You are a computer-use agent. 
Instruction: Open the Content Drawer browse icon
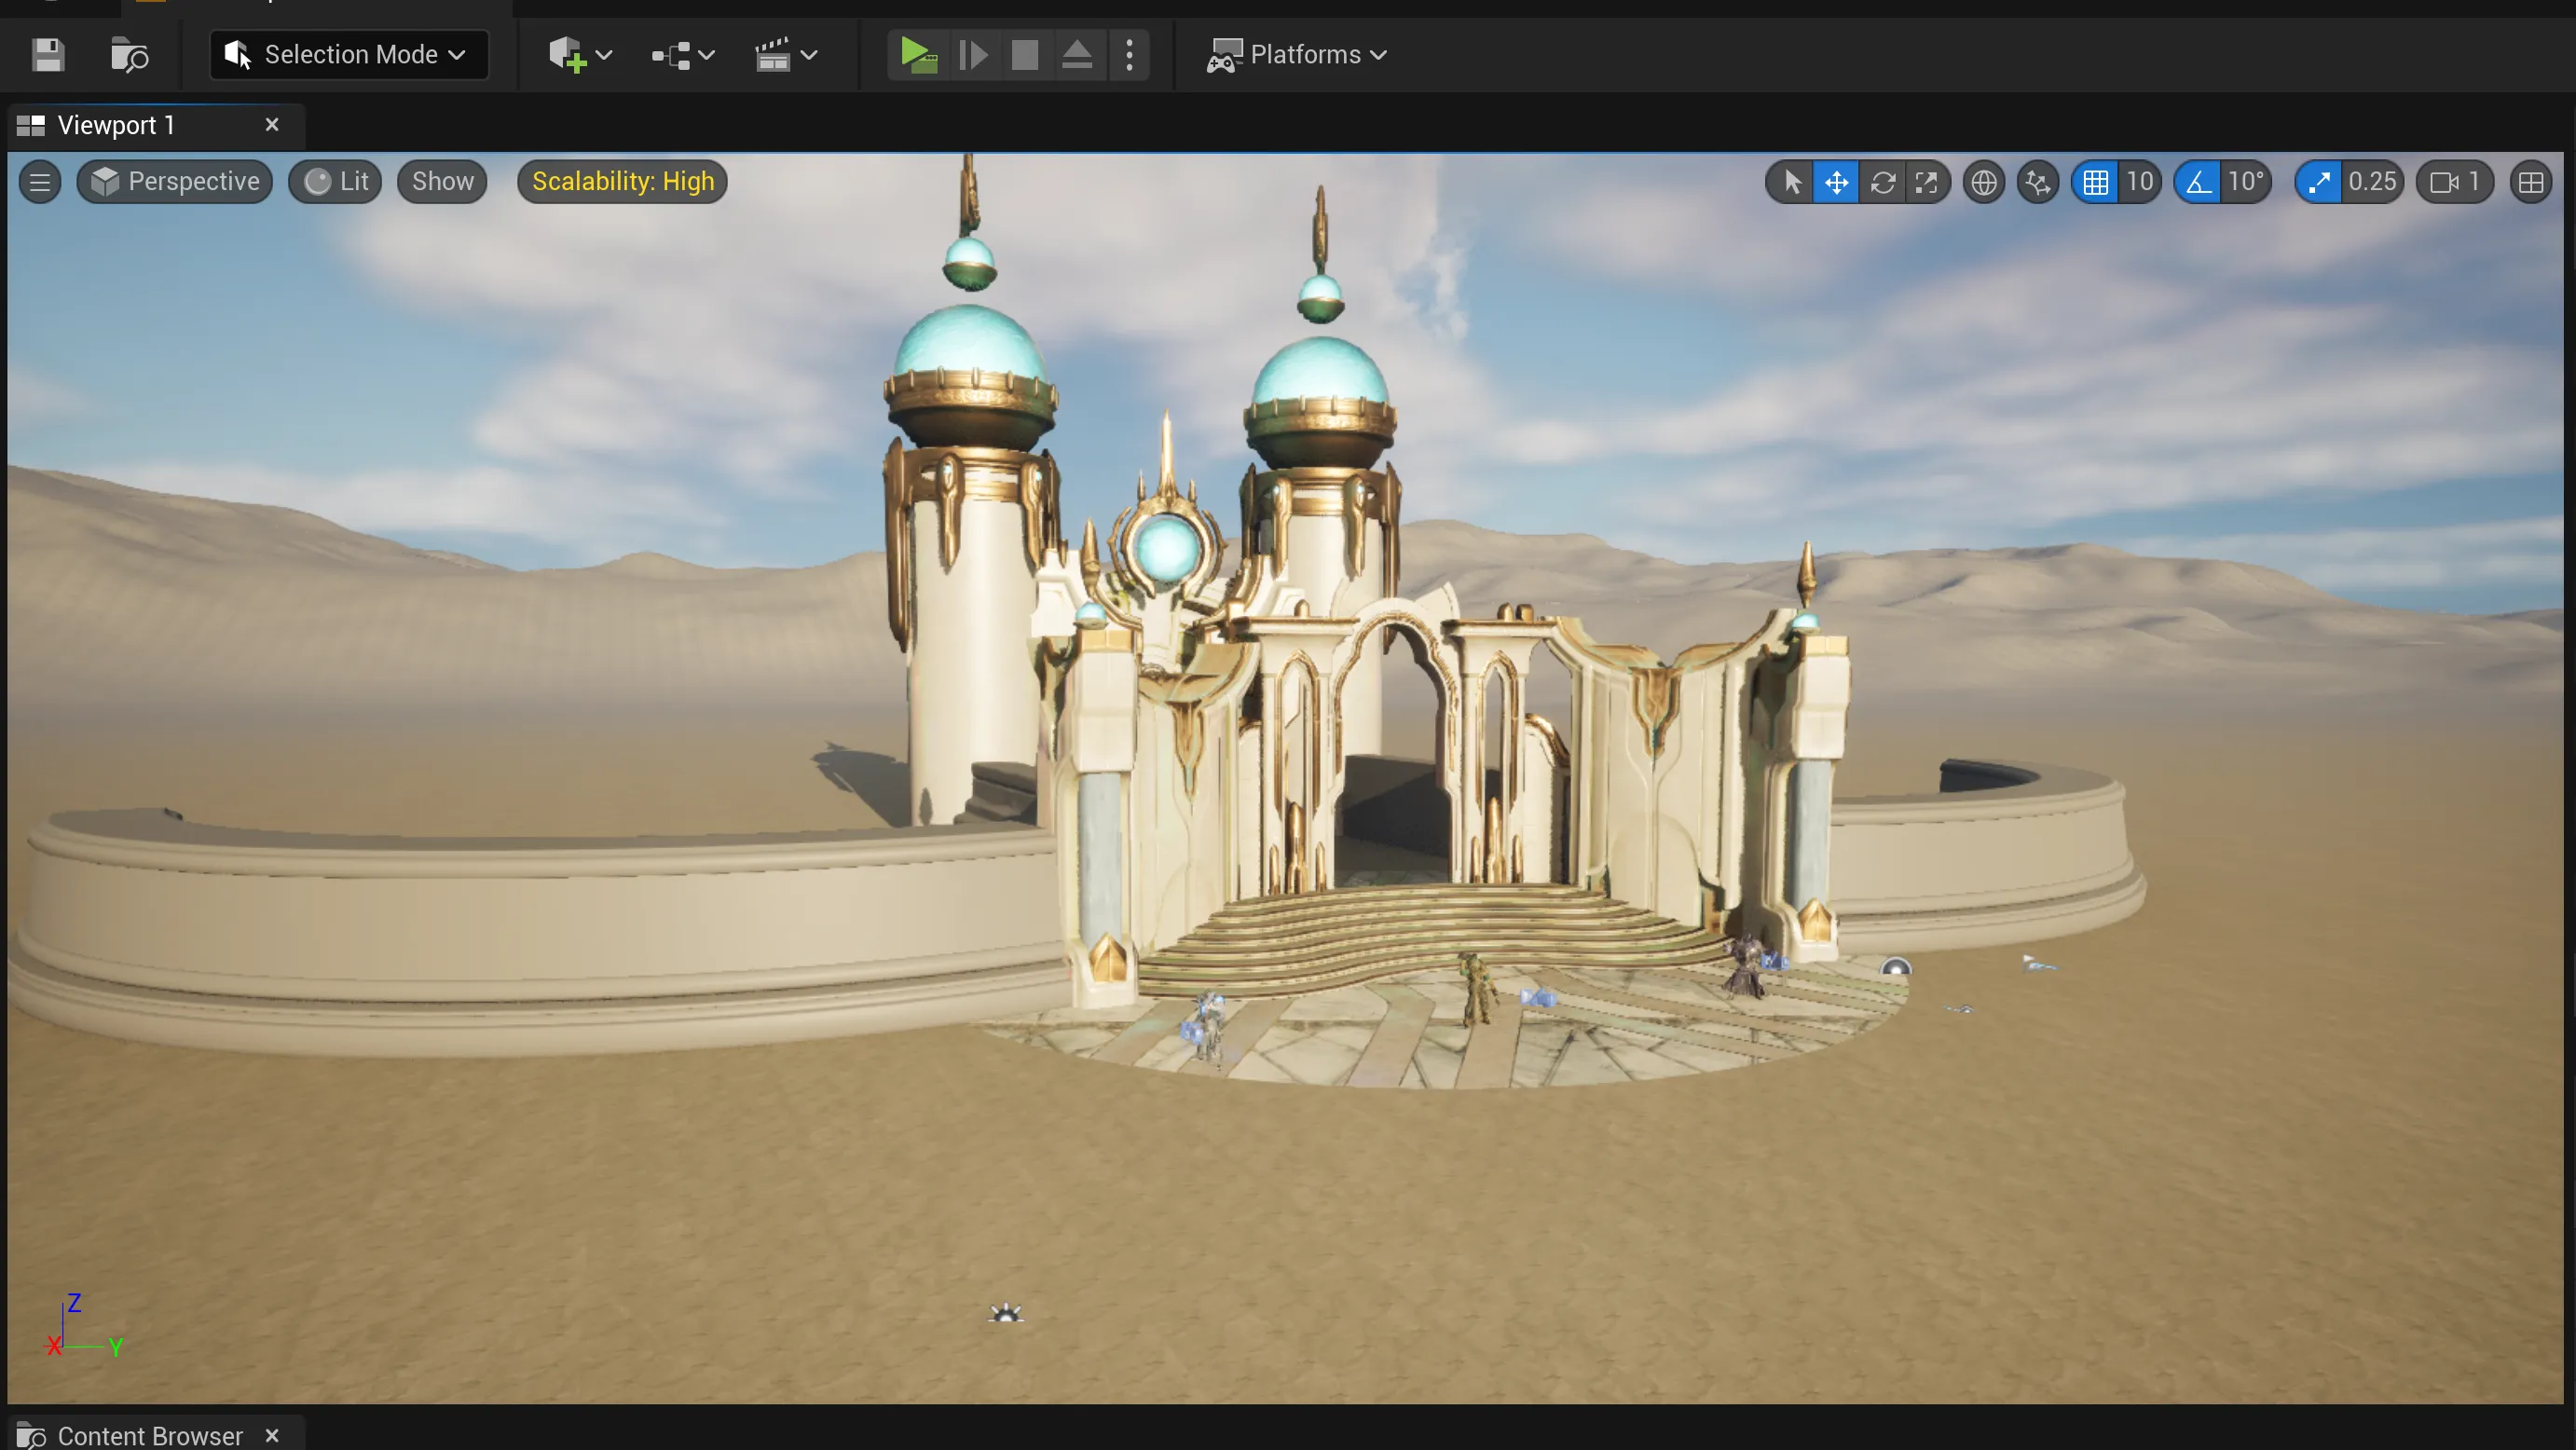[129, 55]
